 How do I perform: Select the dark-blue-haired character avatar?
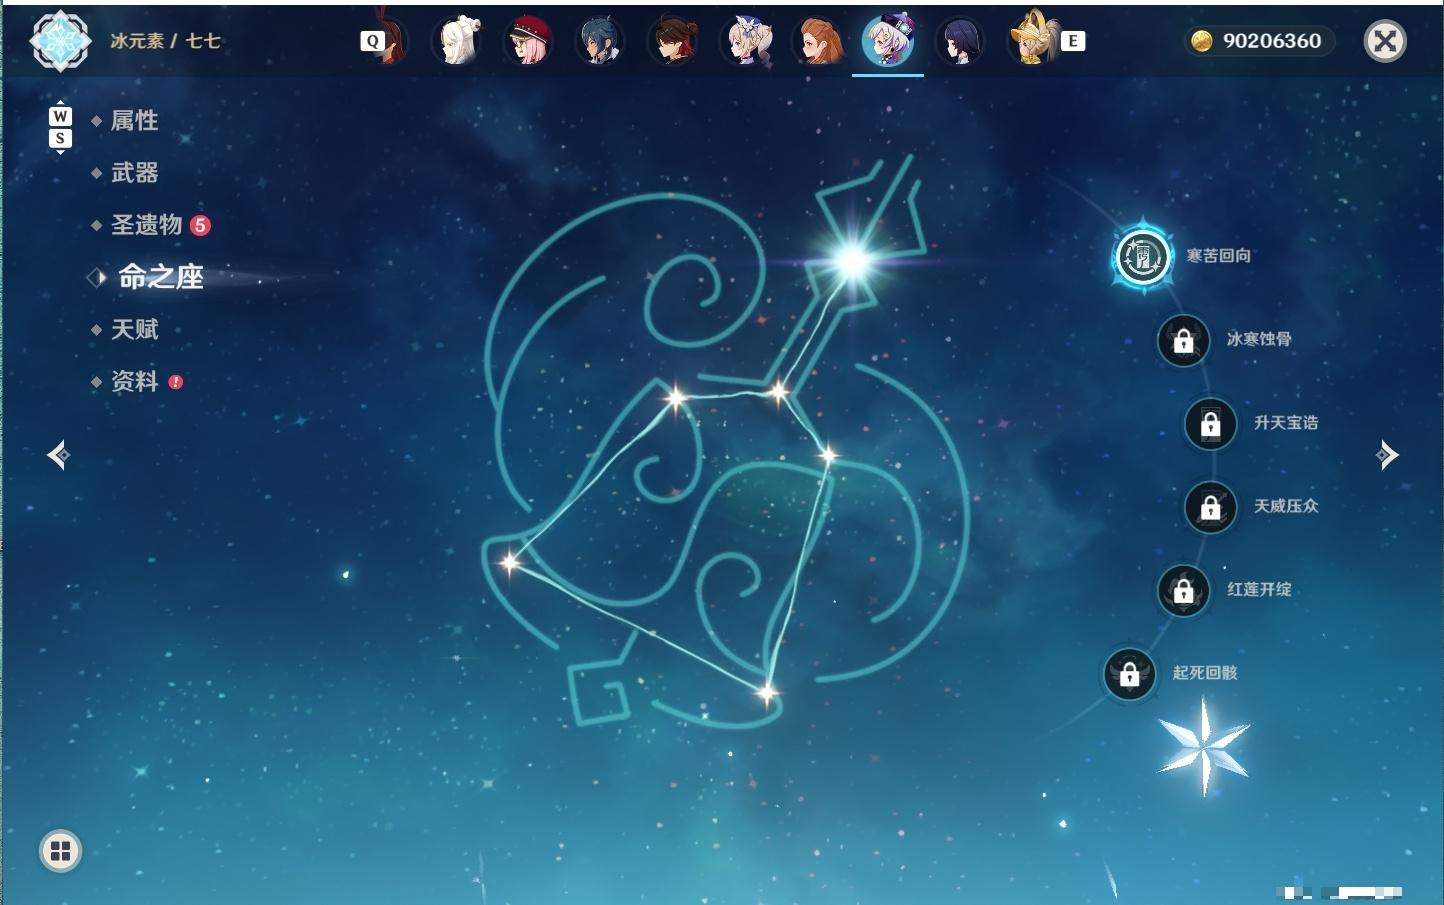(x=601, y=41)
